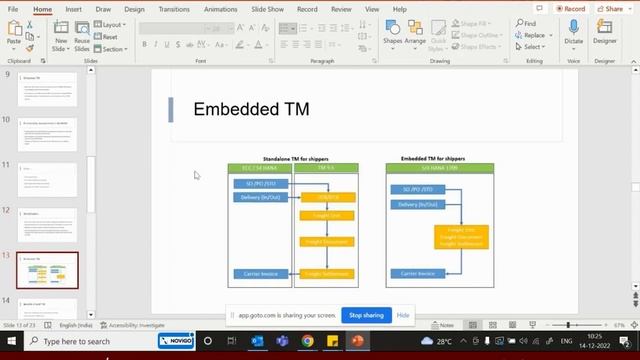This screenshot has width=640, height=360.
Task: Switch to the Slide Show tab
Action: pos(267,9)
